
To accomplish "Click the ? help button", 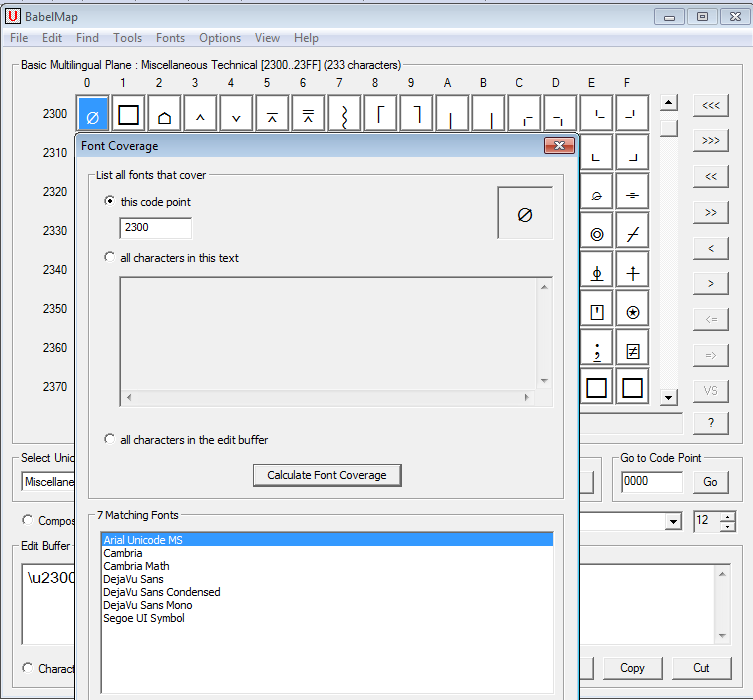I will pos(711,423).
